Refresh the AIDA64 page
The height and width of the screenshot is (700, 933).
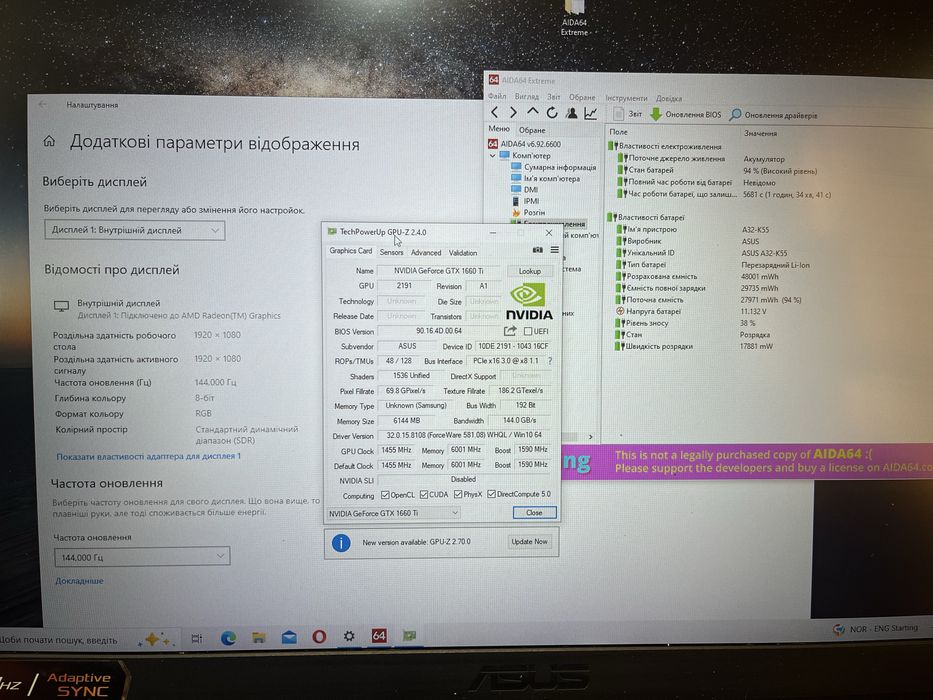552,112
